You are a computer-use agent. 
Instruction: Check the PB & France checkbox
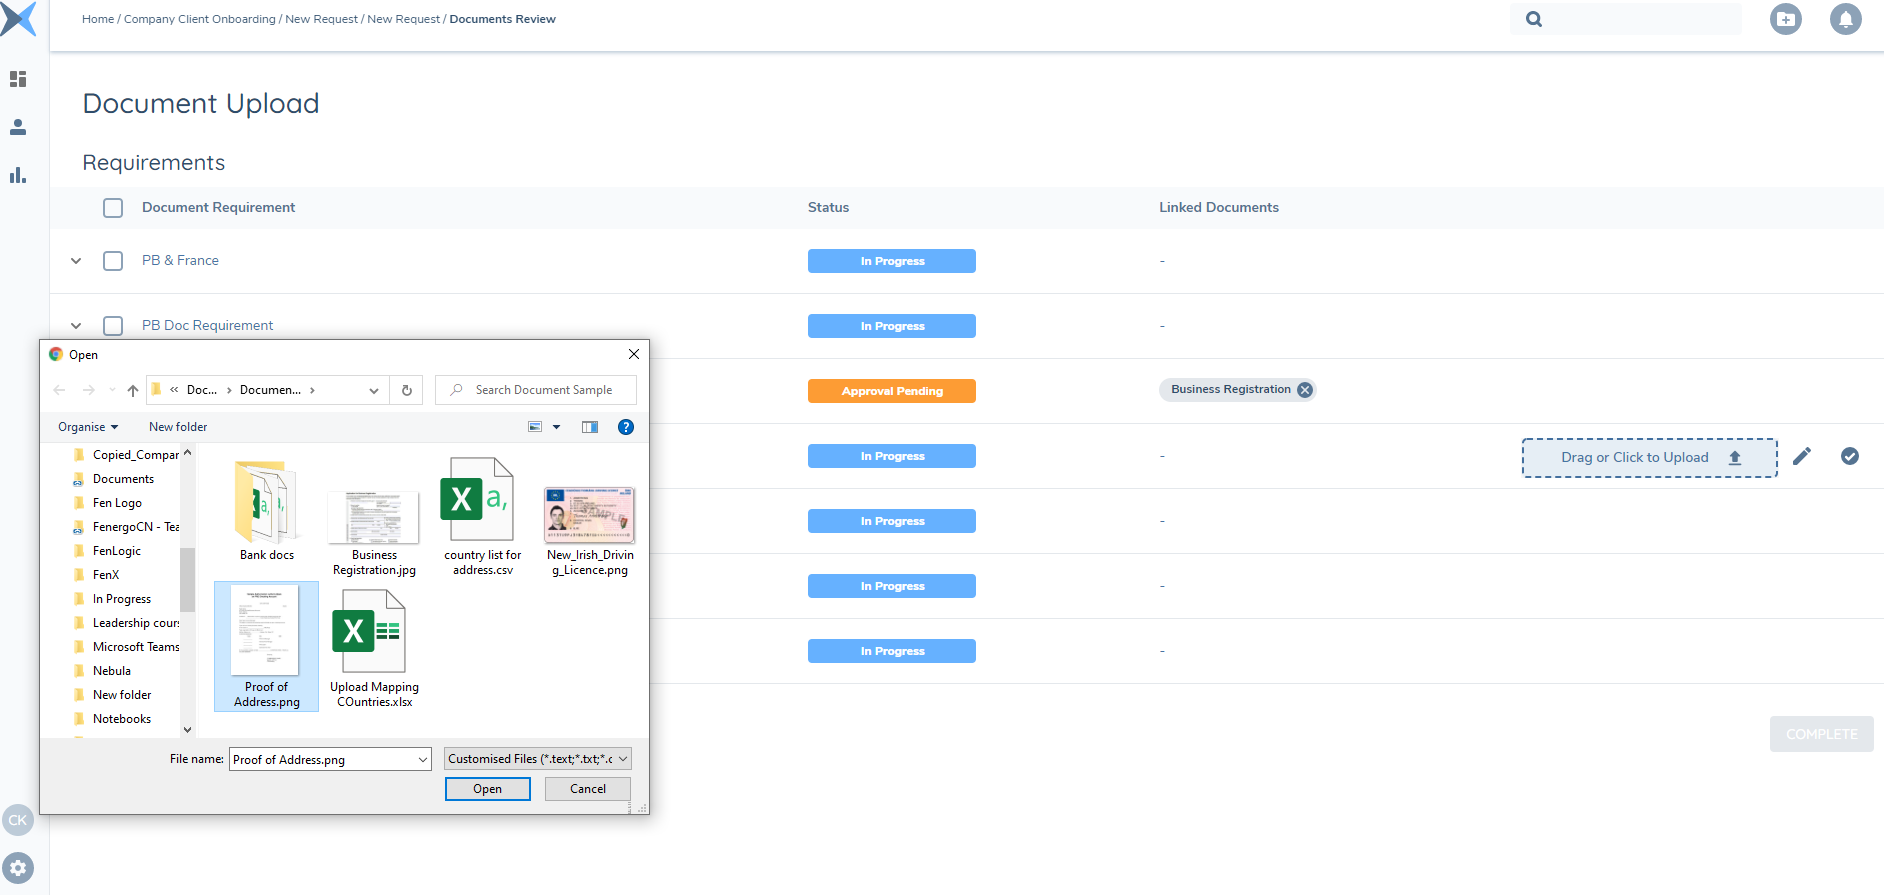(x=113, y=261)
